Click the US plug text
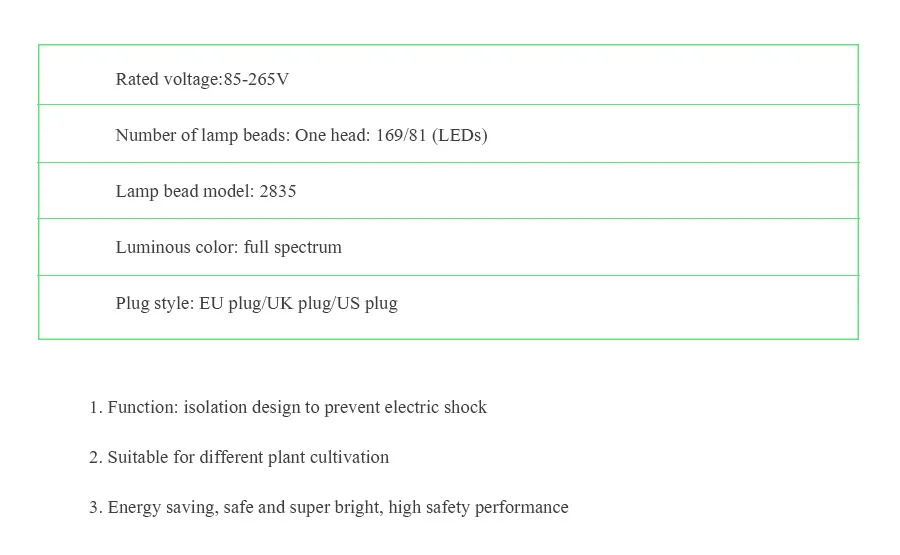900x555 pixels. pyautogui.click(x=367, y=303)
